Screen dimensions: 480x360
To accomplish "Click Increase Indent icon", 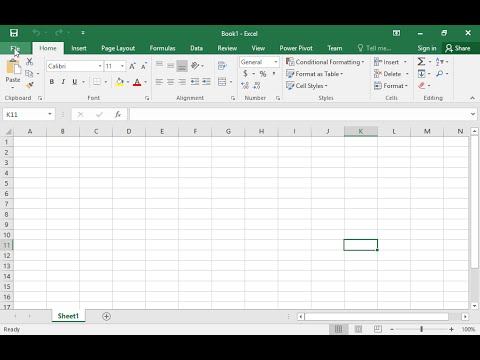I will pos(206,82).
